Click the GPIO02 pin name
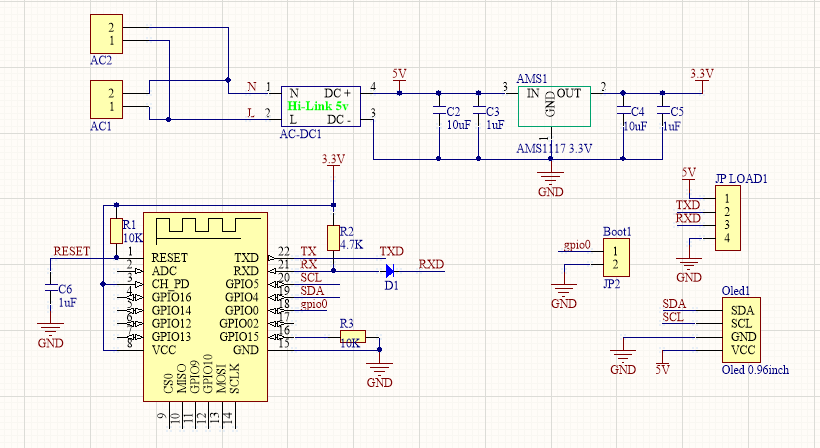This screenshot has height=448, width=820. tap(238, 324)
